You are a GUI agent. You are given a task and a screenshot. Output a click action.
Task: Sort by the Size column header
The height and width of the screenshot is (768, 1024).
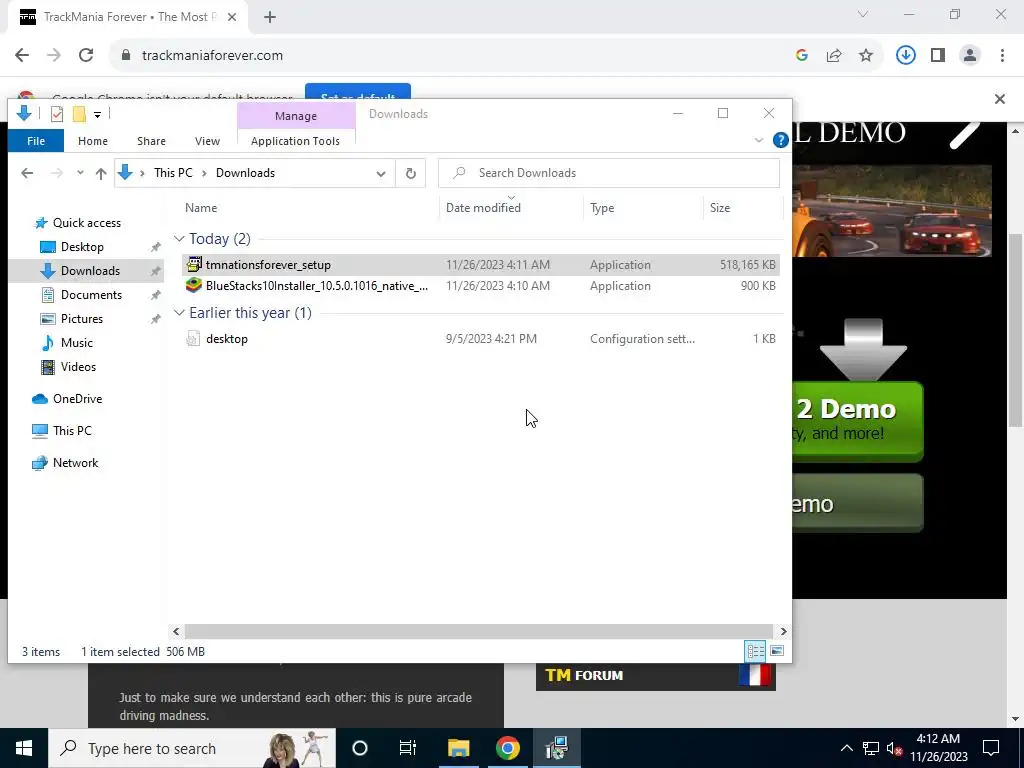[720, 208]
